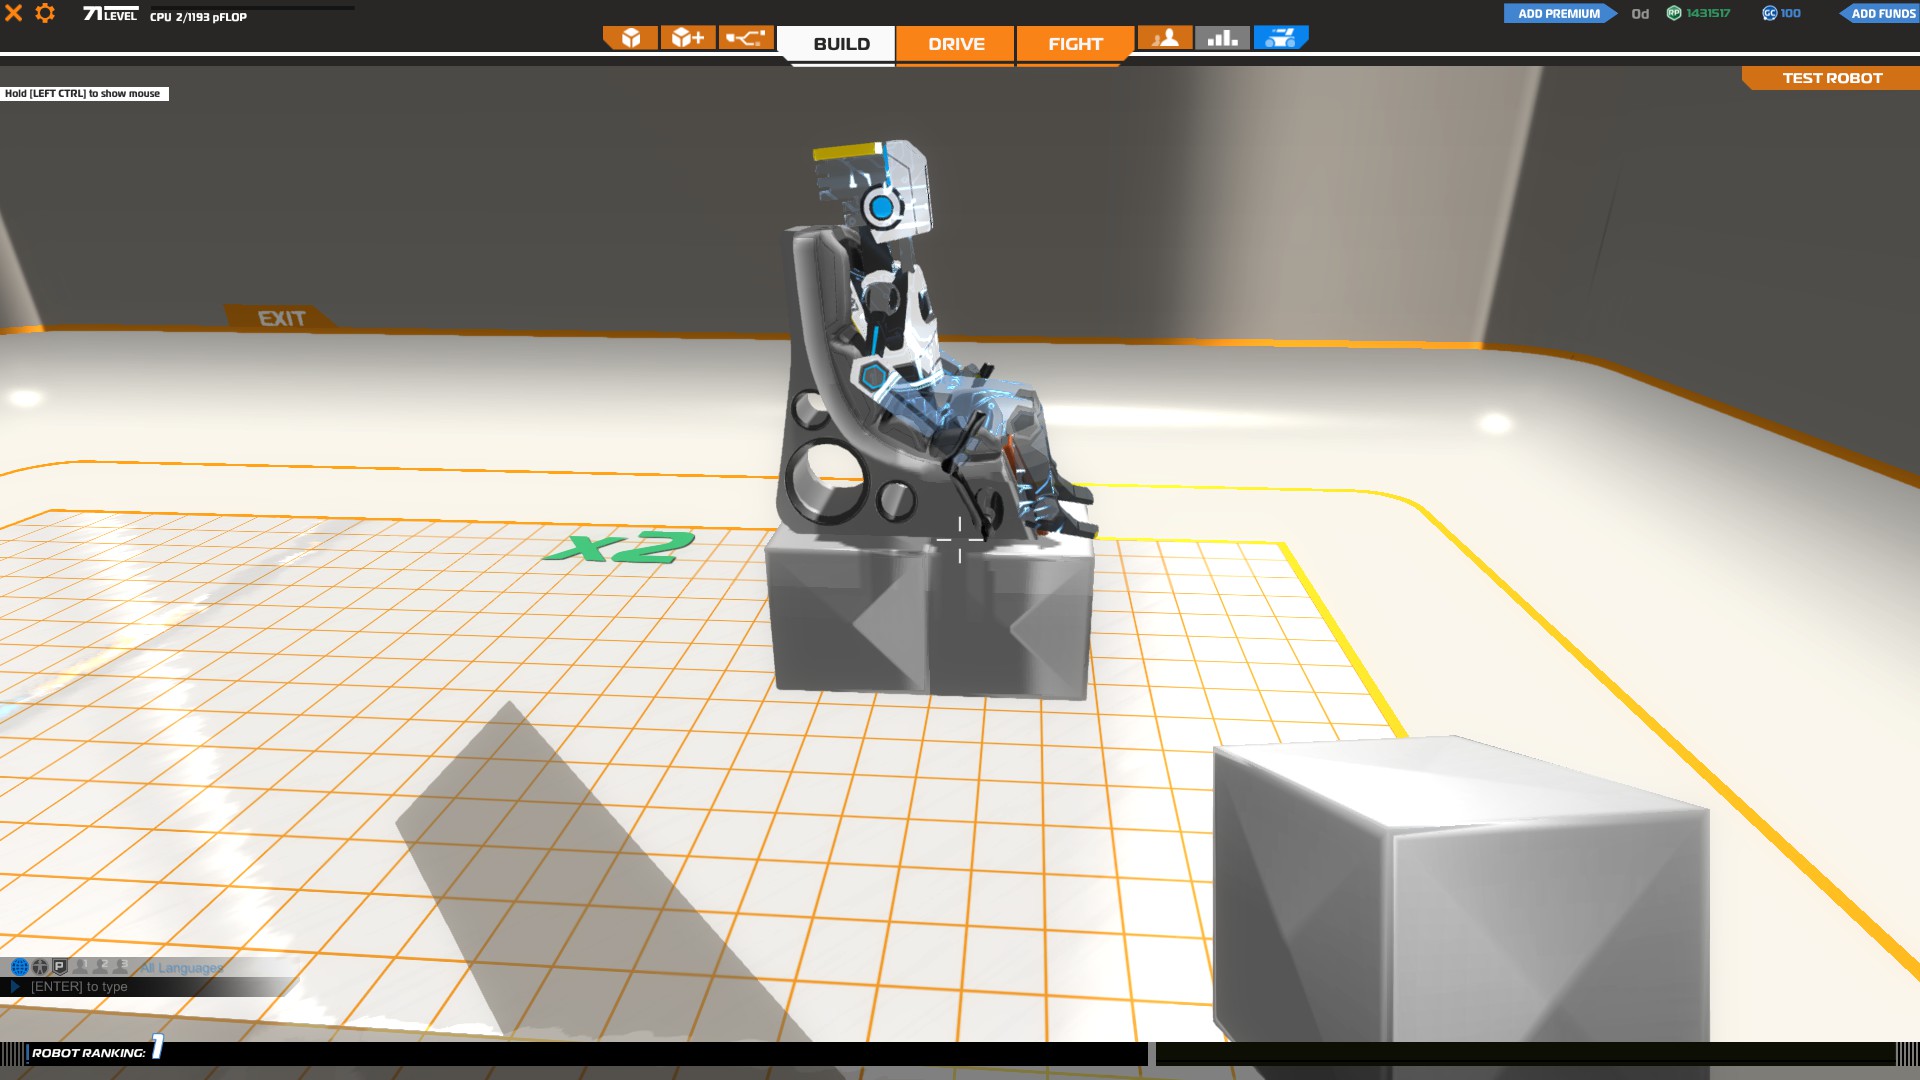Open the tech tree icon
1920x1080 pixels.
tap(746, 38)
